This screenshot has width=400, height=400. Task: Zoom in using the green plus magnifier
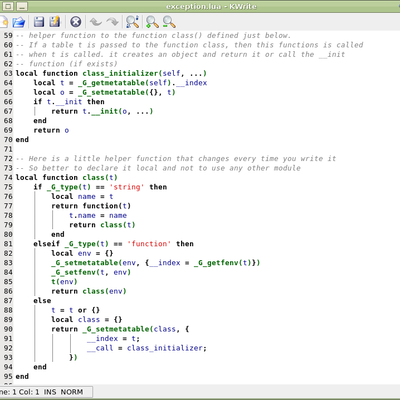[152, 22]
